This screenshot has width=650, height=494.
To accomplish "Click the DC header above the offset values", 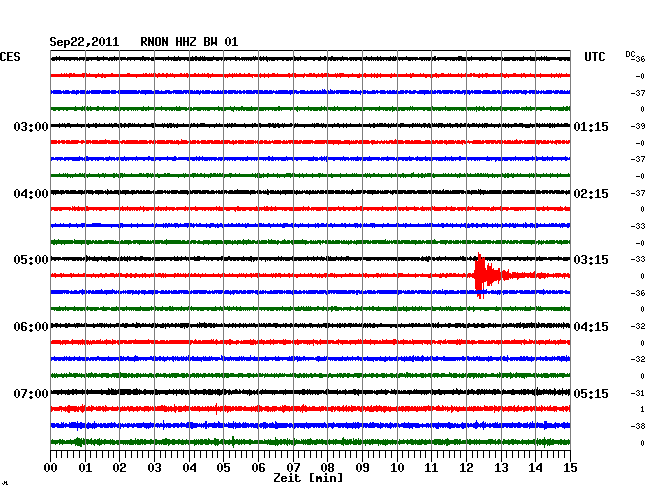I will [630, 54].
